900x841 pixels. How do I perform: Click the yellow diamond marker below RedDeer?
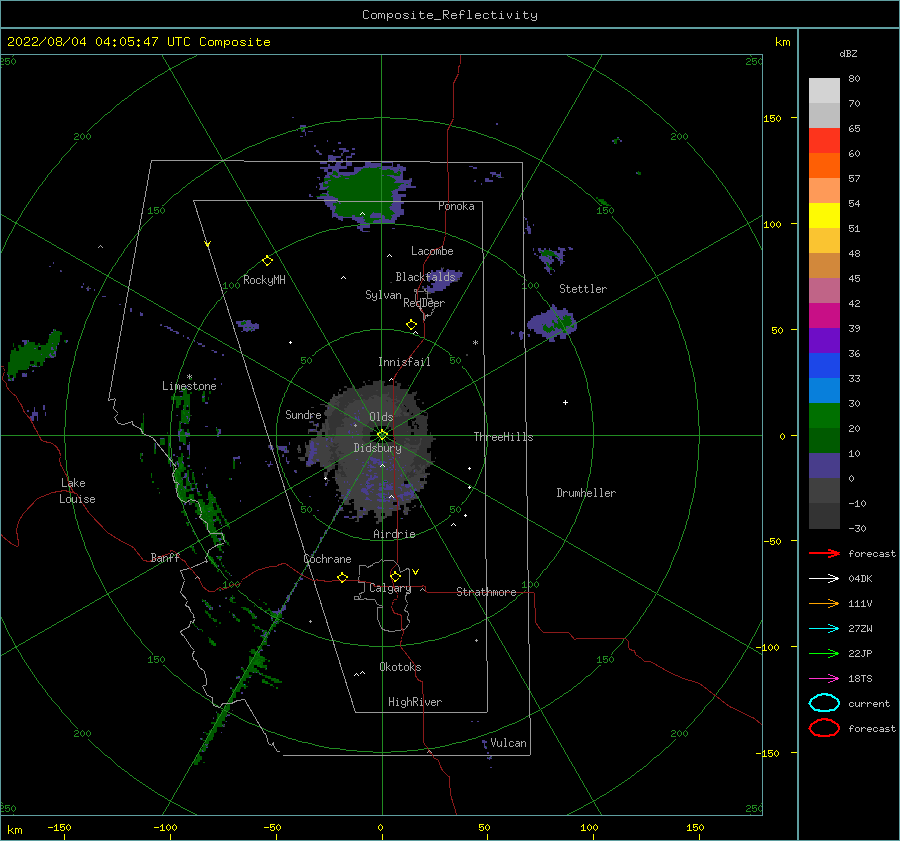coord(411,325)
